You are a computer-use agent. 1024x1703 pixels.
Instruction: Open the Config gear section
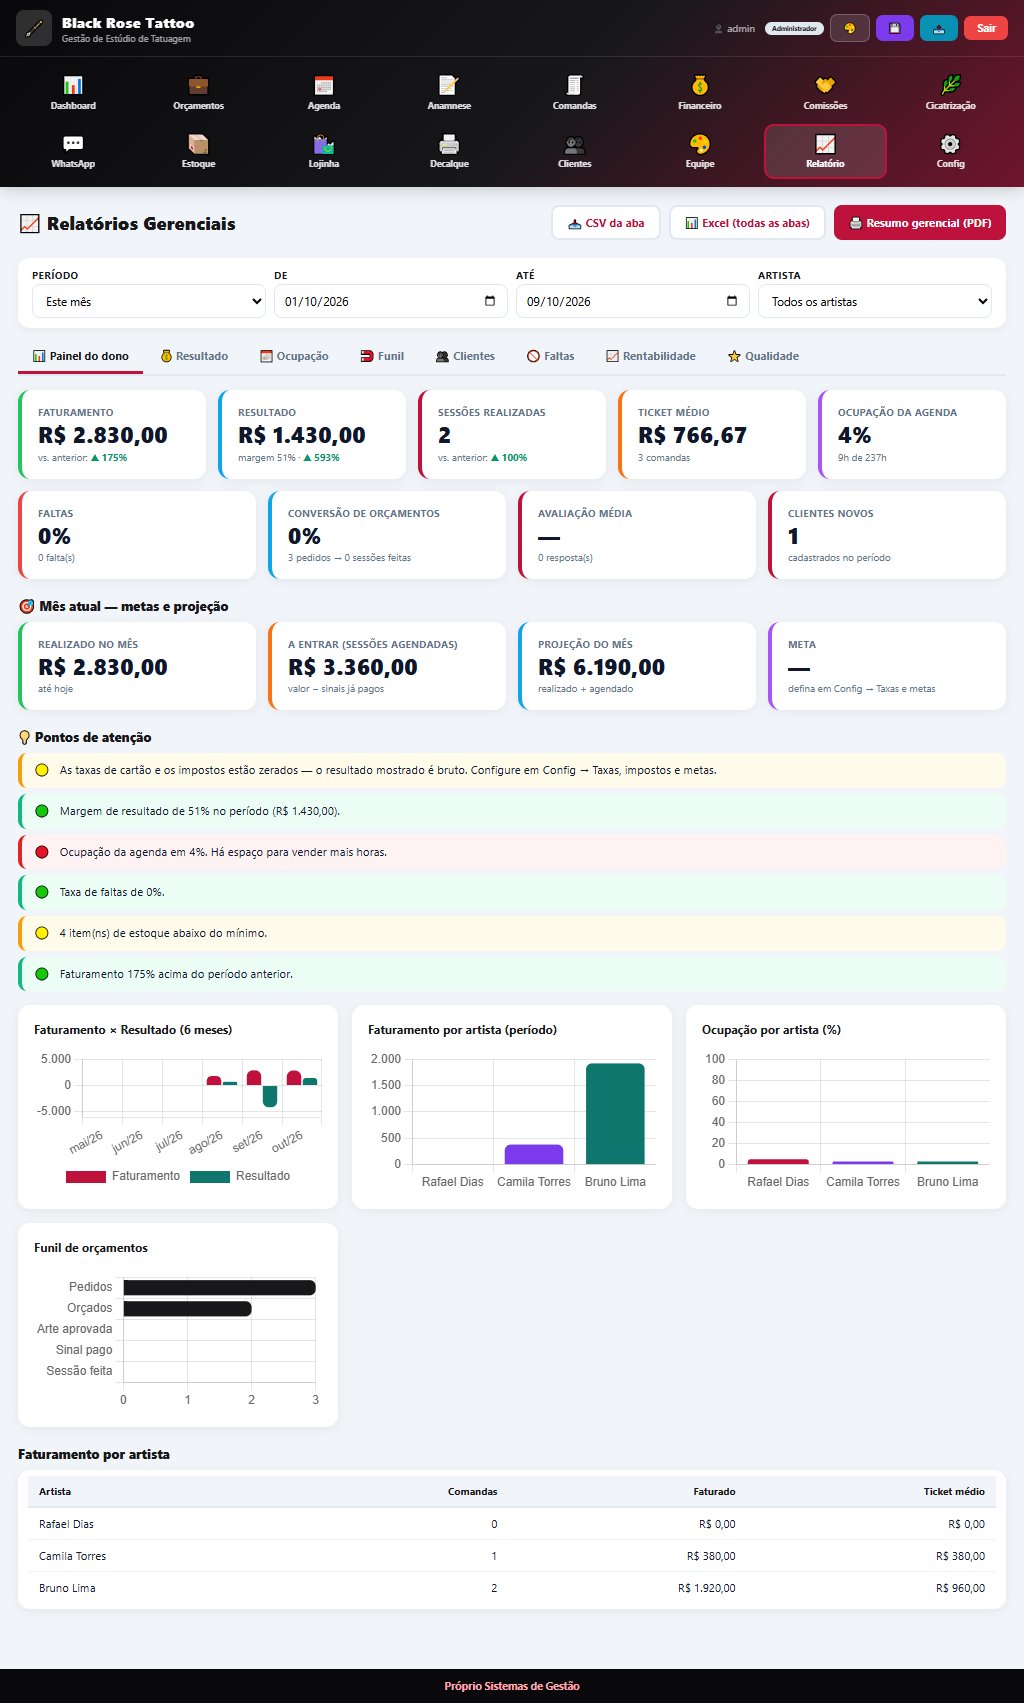click(950, 151)
